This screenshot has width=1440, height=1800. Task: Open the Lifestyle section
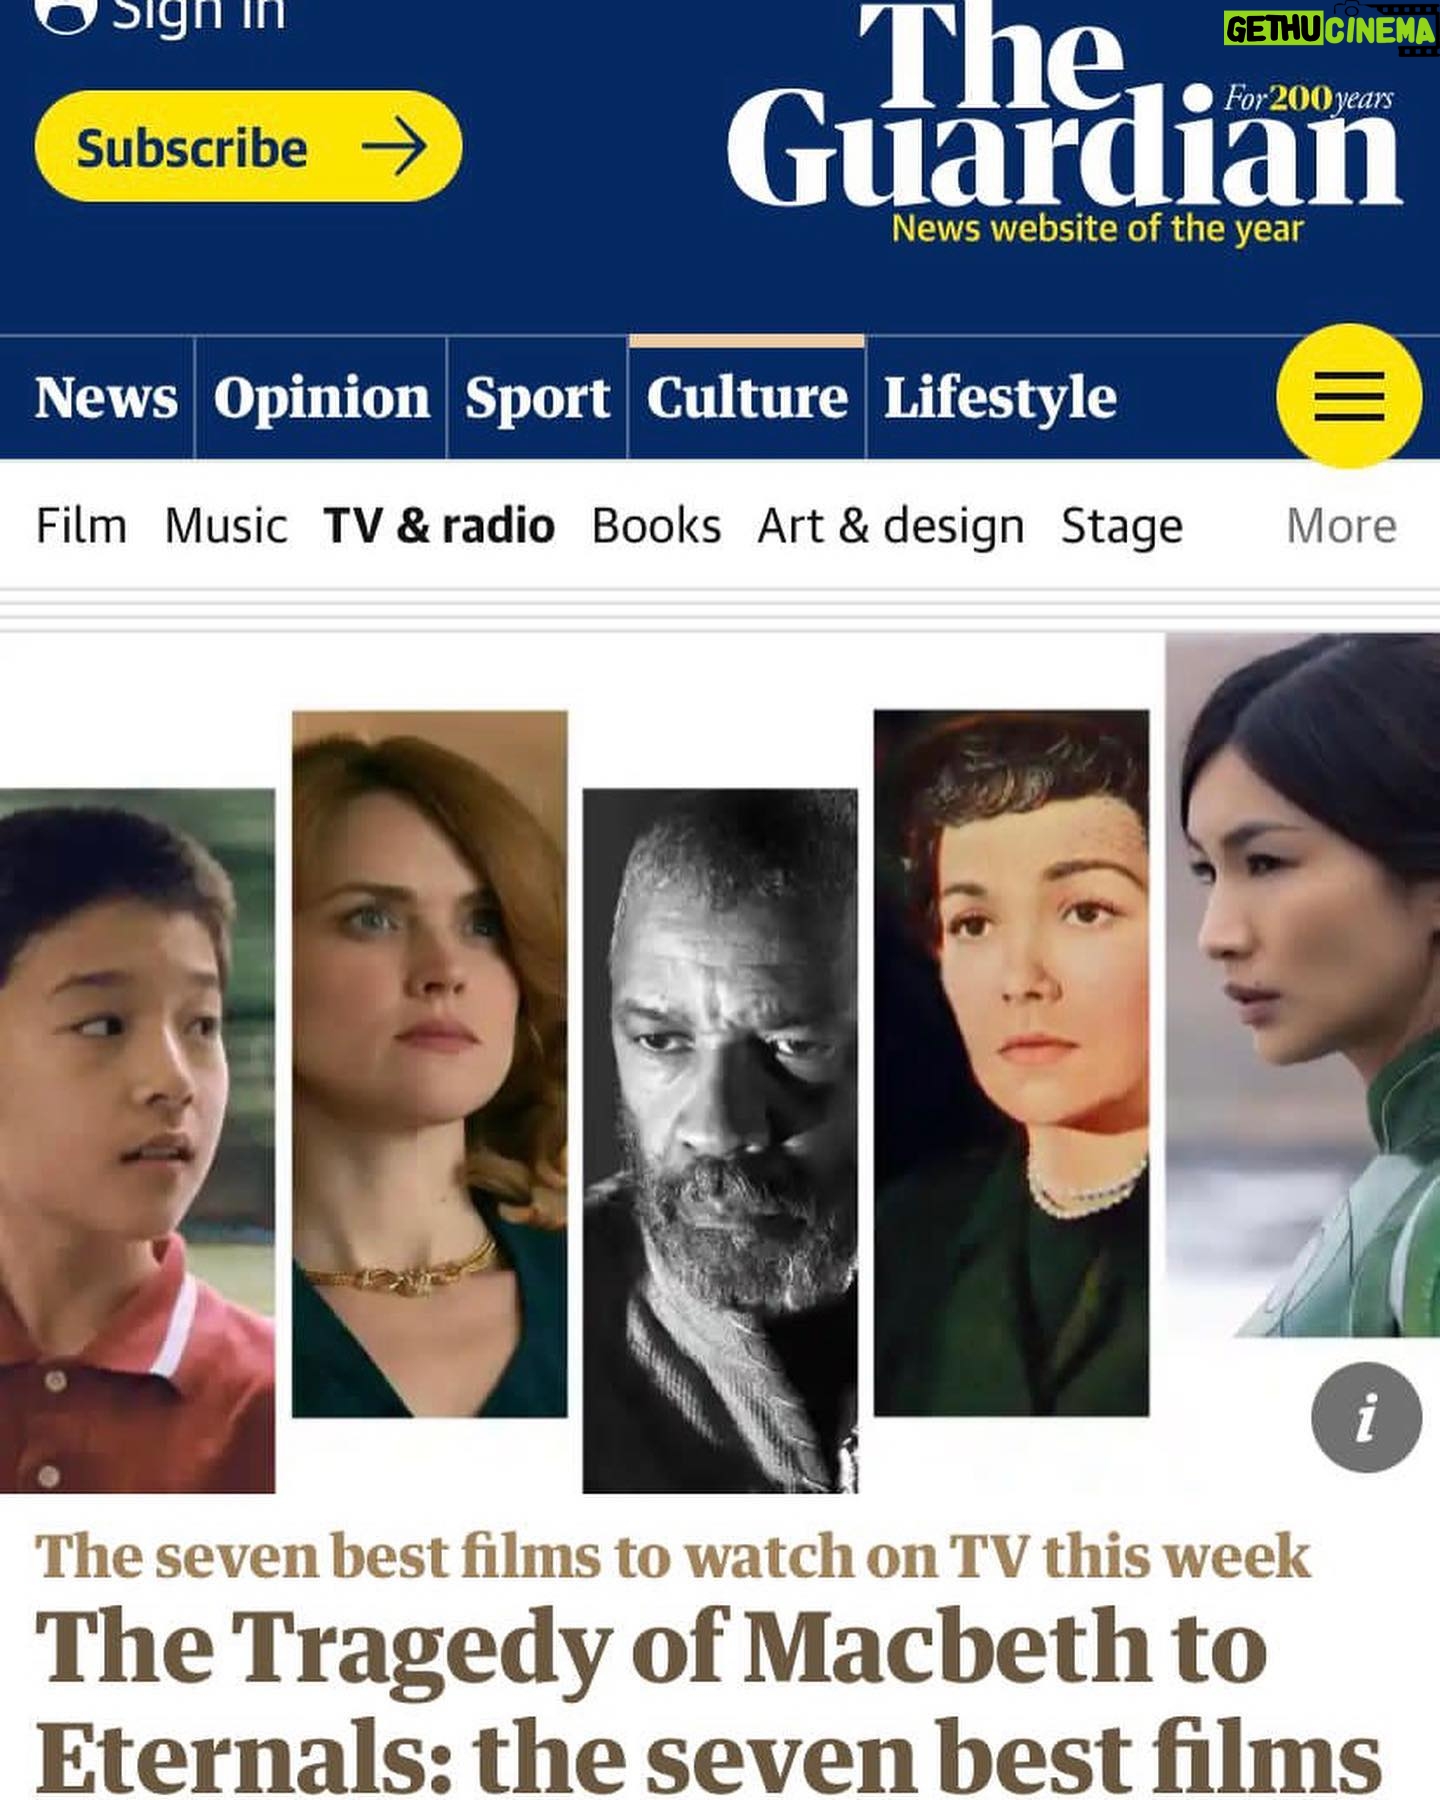(x=1000, y=398)
